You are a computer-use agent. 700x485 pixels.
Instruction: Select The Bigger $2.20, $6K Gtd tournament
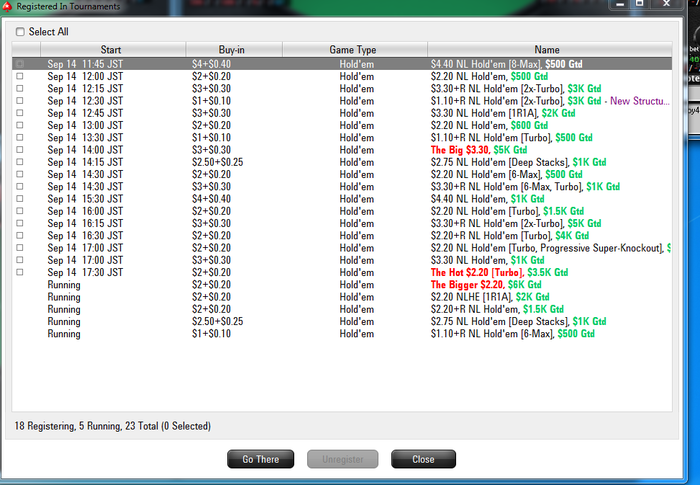(342, 285)
